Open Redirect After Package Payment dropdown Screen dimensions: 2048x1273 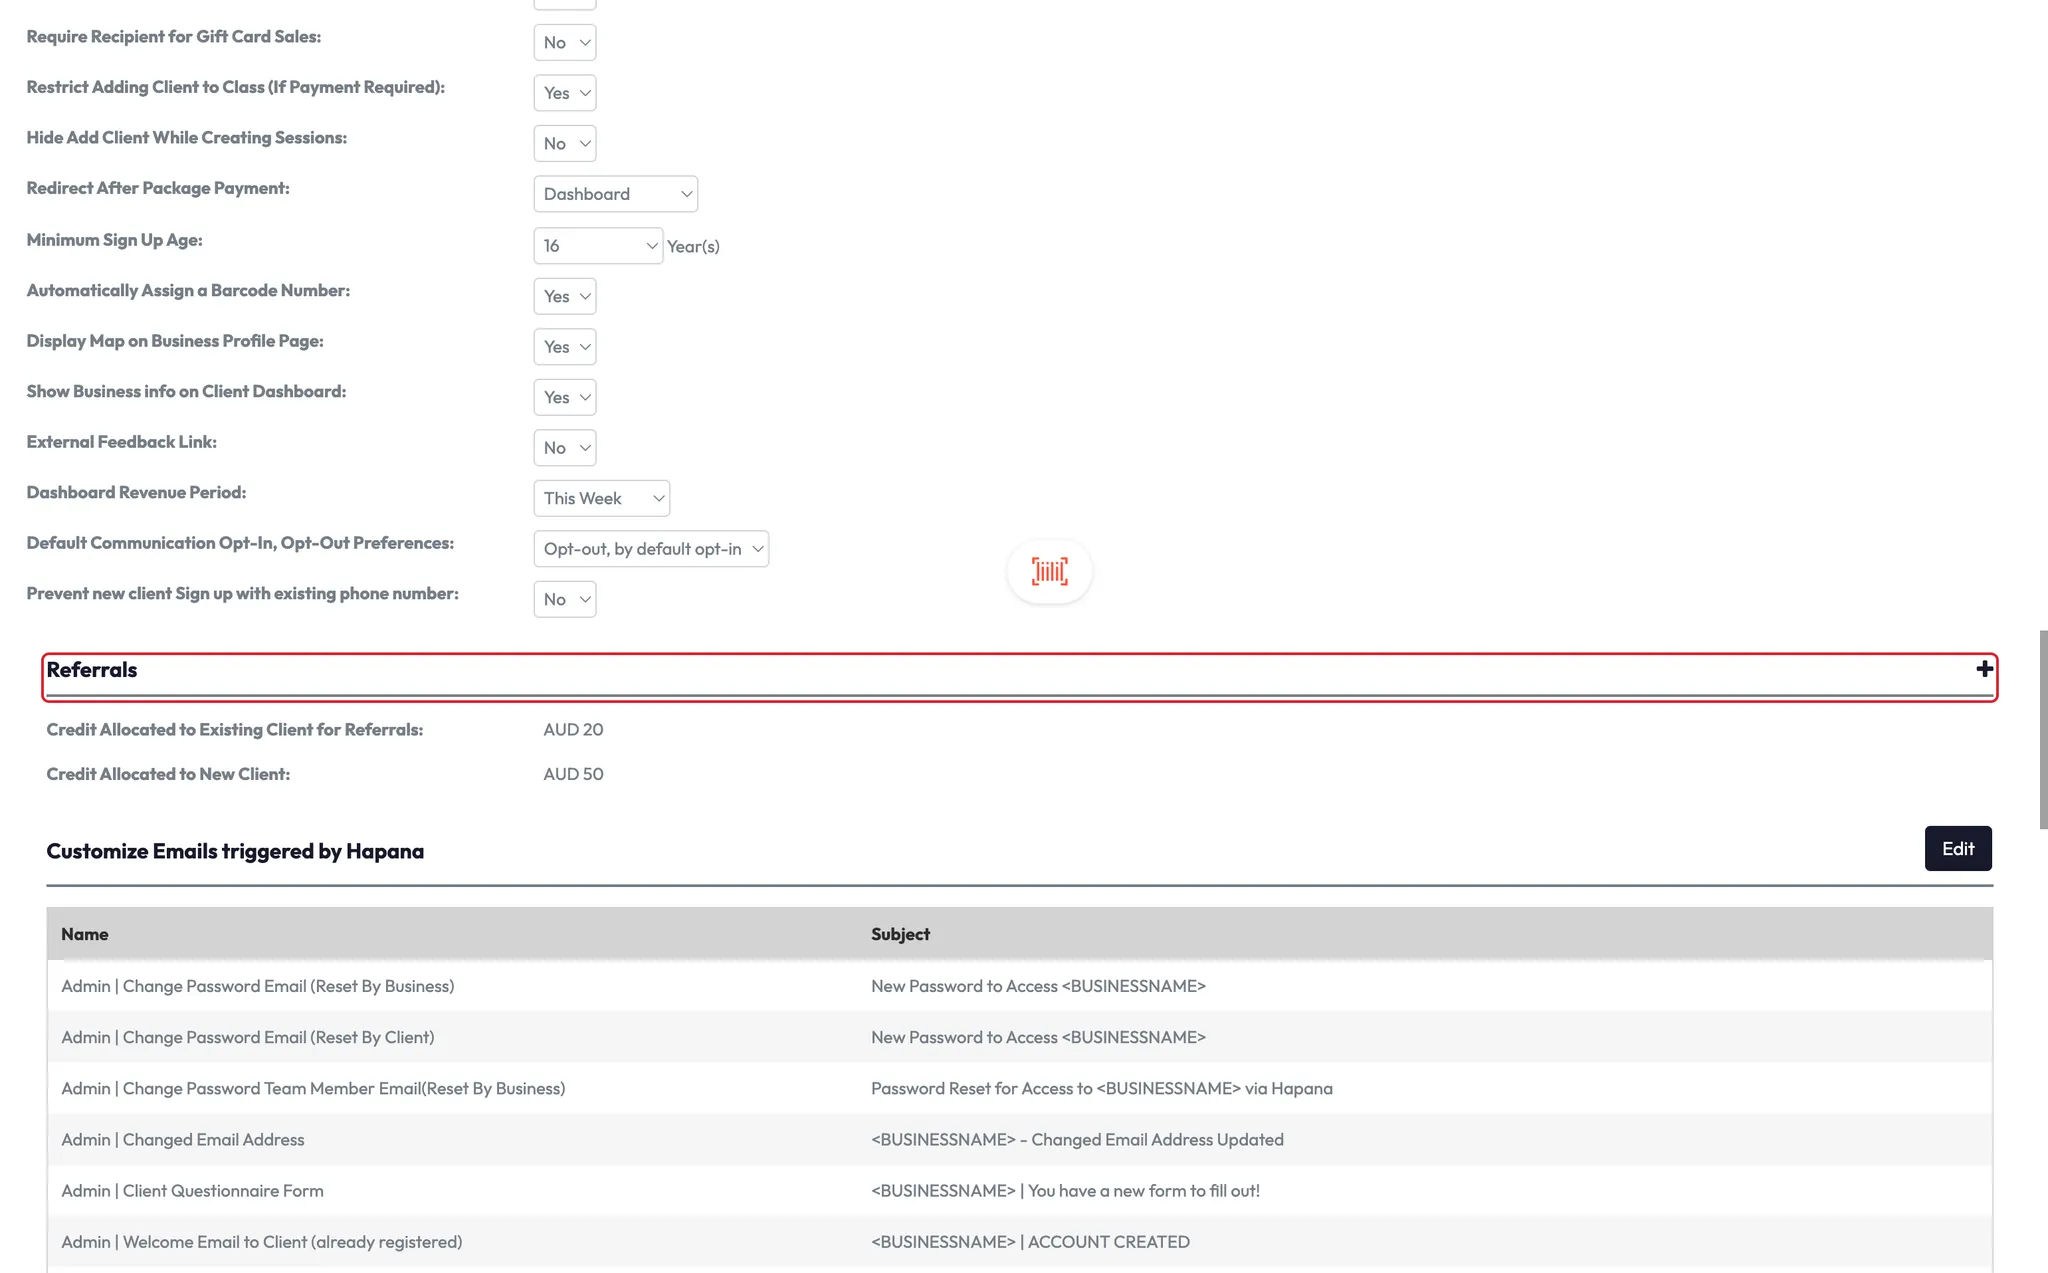[x=615, y=194]
